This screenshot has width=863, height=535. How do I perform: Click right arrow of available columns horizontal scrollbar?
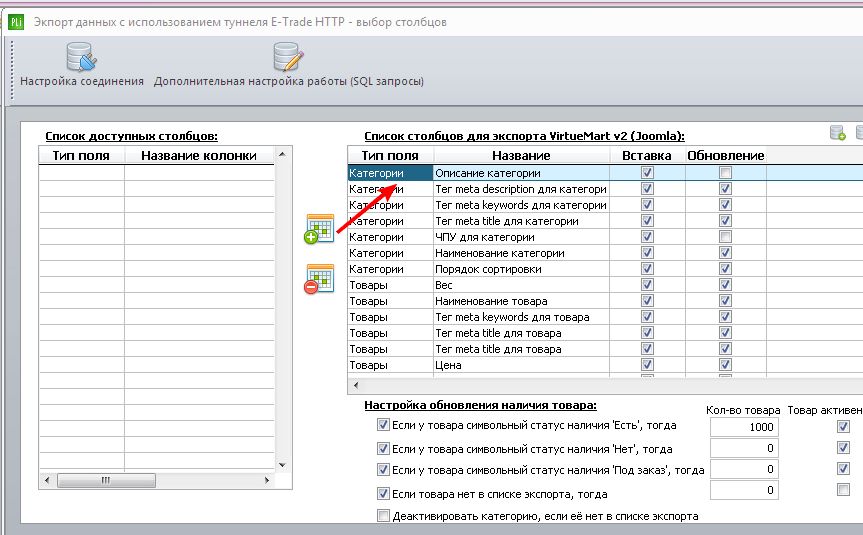[x=267, y=481]
